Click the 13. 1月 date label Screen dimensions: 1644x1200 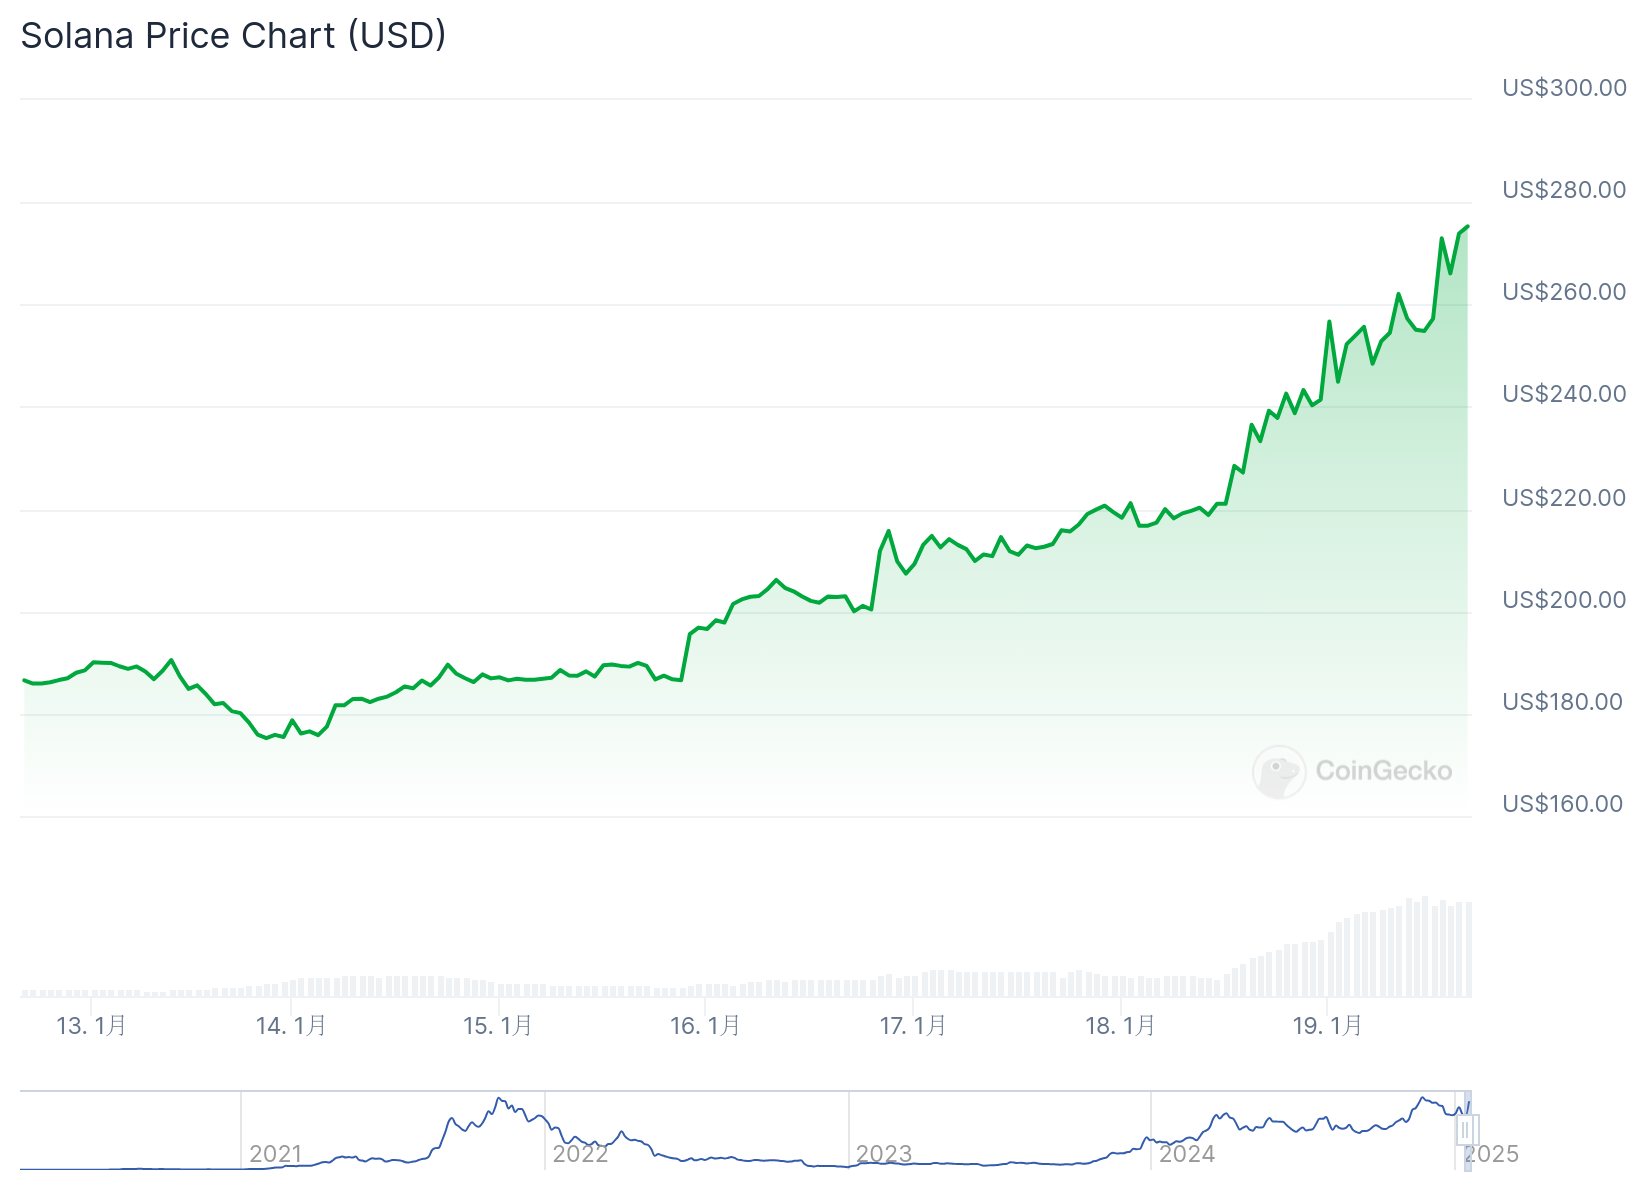point(91,1026)
